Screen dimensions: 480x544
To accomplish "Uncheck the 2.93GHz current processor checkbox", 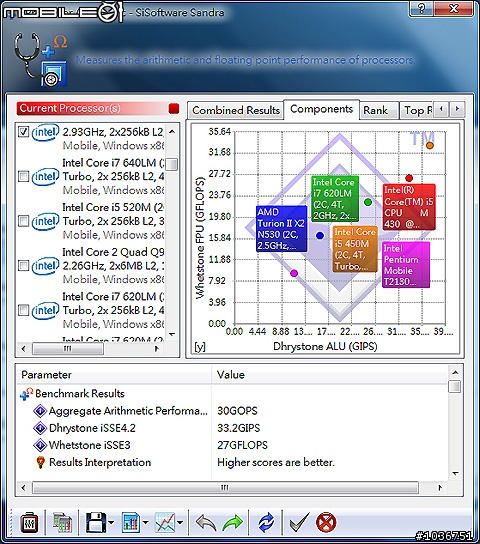I will pyautogui.click(x=24, y=132).
